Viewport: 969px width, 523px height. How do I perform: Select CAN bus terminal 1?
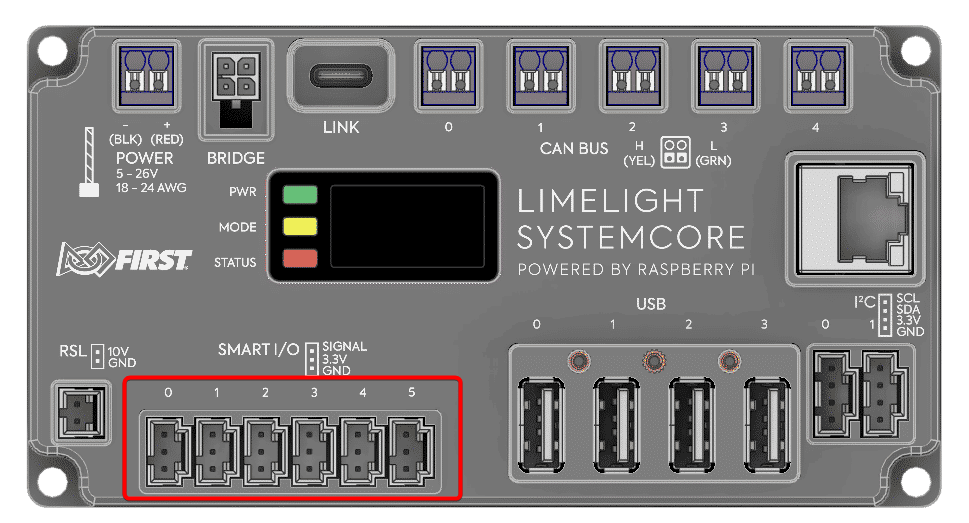tap(541, 76)
